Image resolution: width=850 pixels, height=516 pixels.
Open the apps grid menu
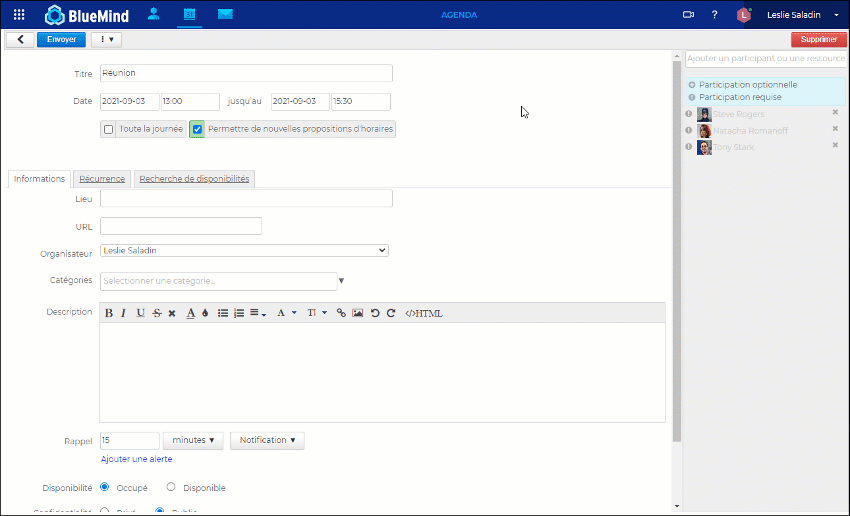(19, 15)
